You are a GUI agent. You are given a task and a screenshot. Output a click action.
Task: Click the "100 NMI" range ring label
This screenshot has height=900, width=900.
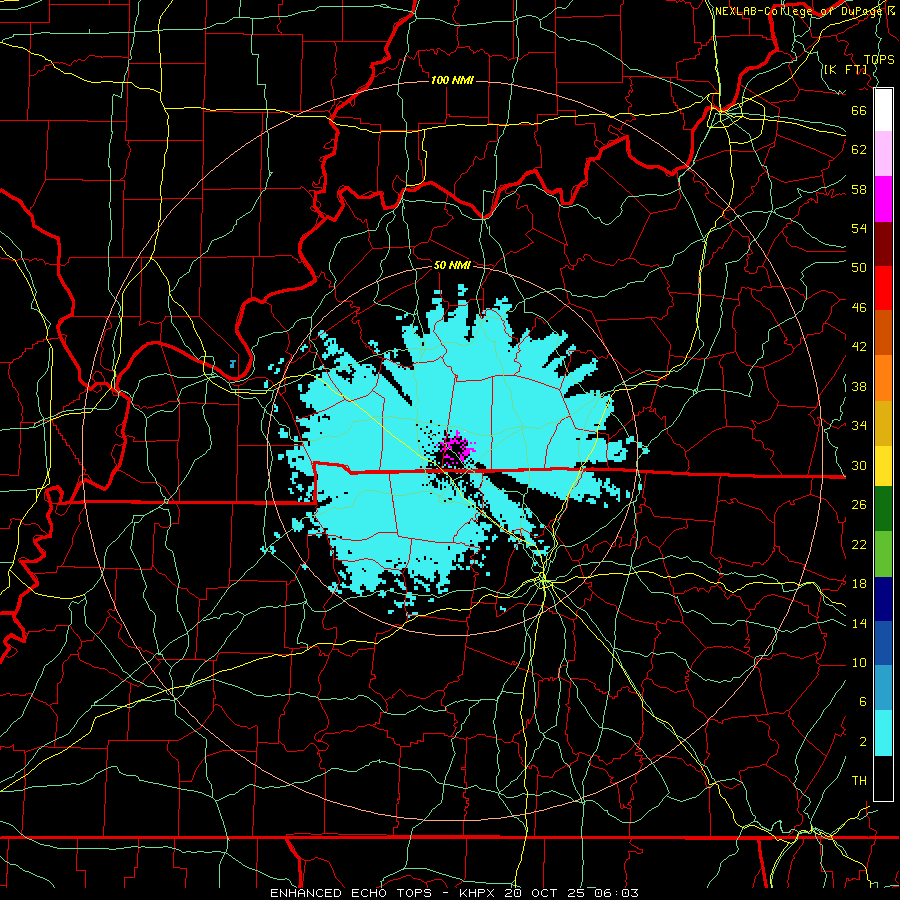(452, 80)
